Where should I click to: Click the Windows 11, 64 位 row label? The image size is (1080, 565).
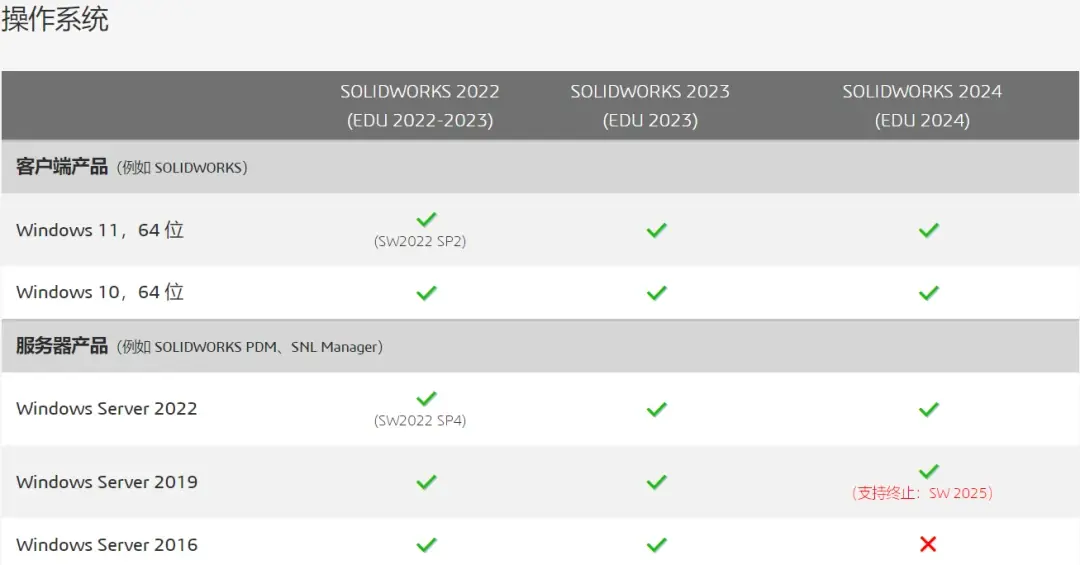[100, 230]
